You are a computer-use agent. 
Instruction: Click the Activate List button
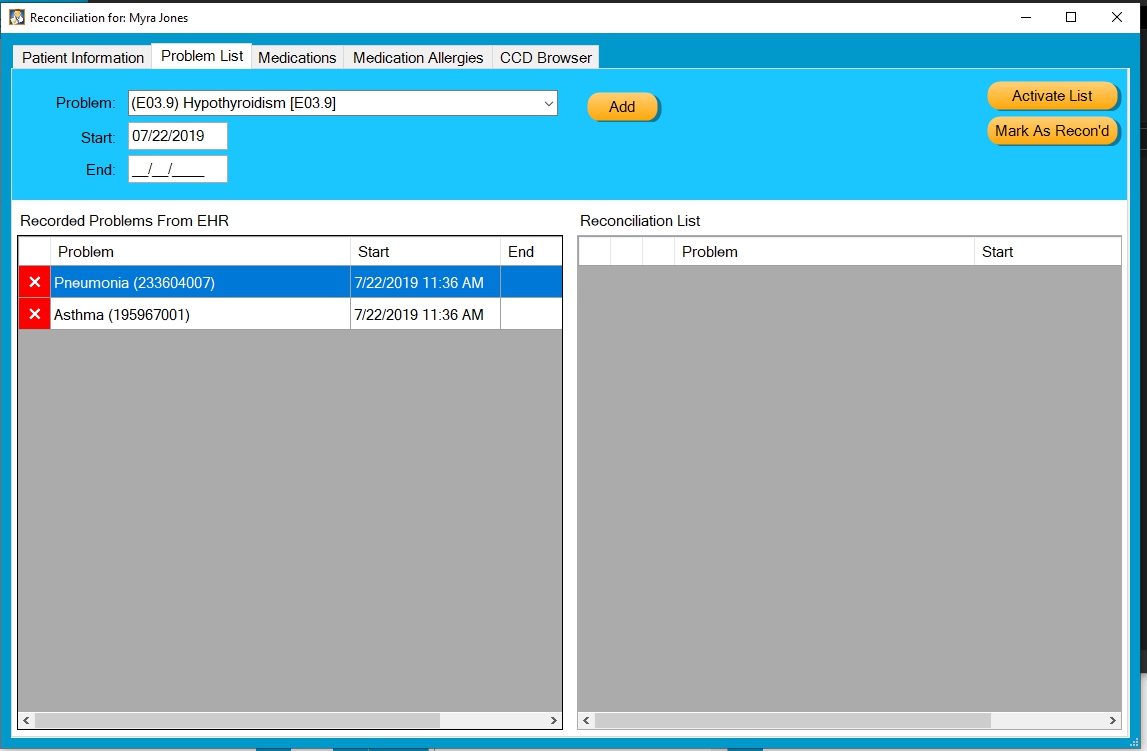tap(1052, 96)
